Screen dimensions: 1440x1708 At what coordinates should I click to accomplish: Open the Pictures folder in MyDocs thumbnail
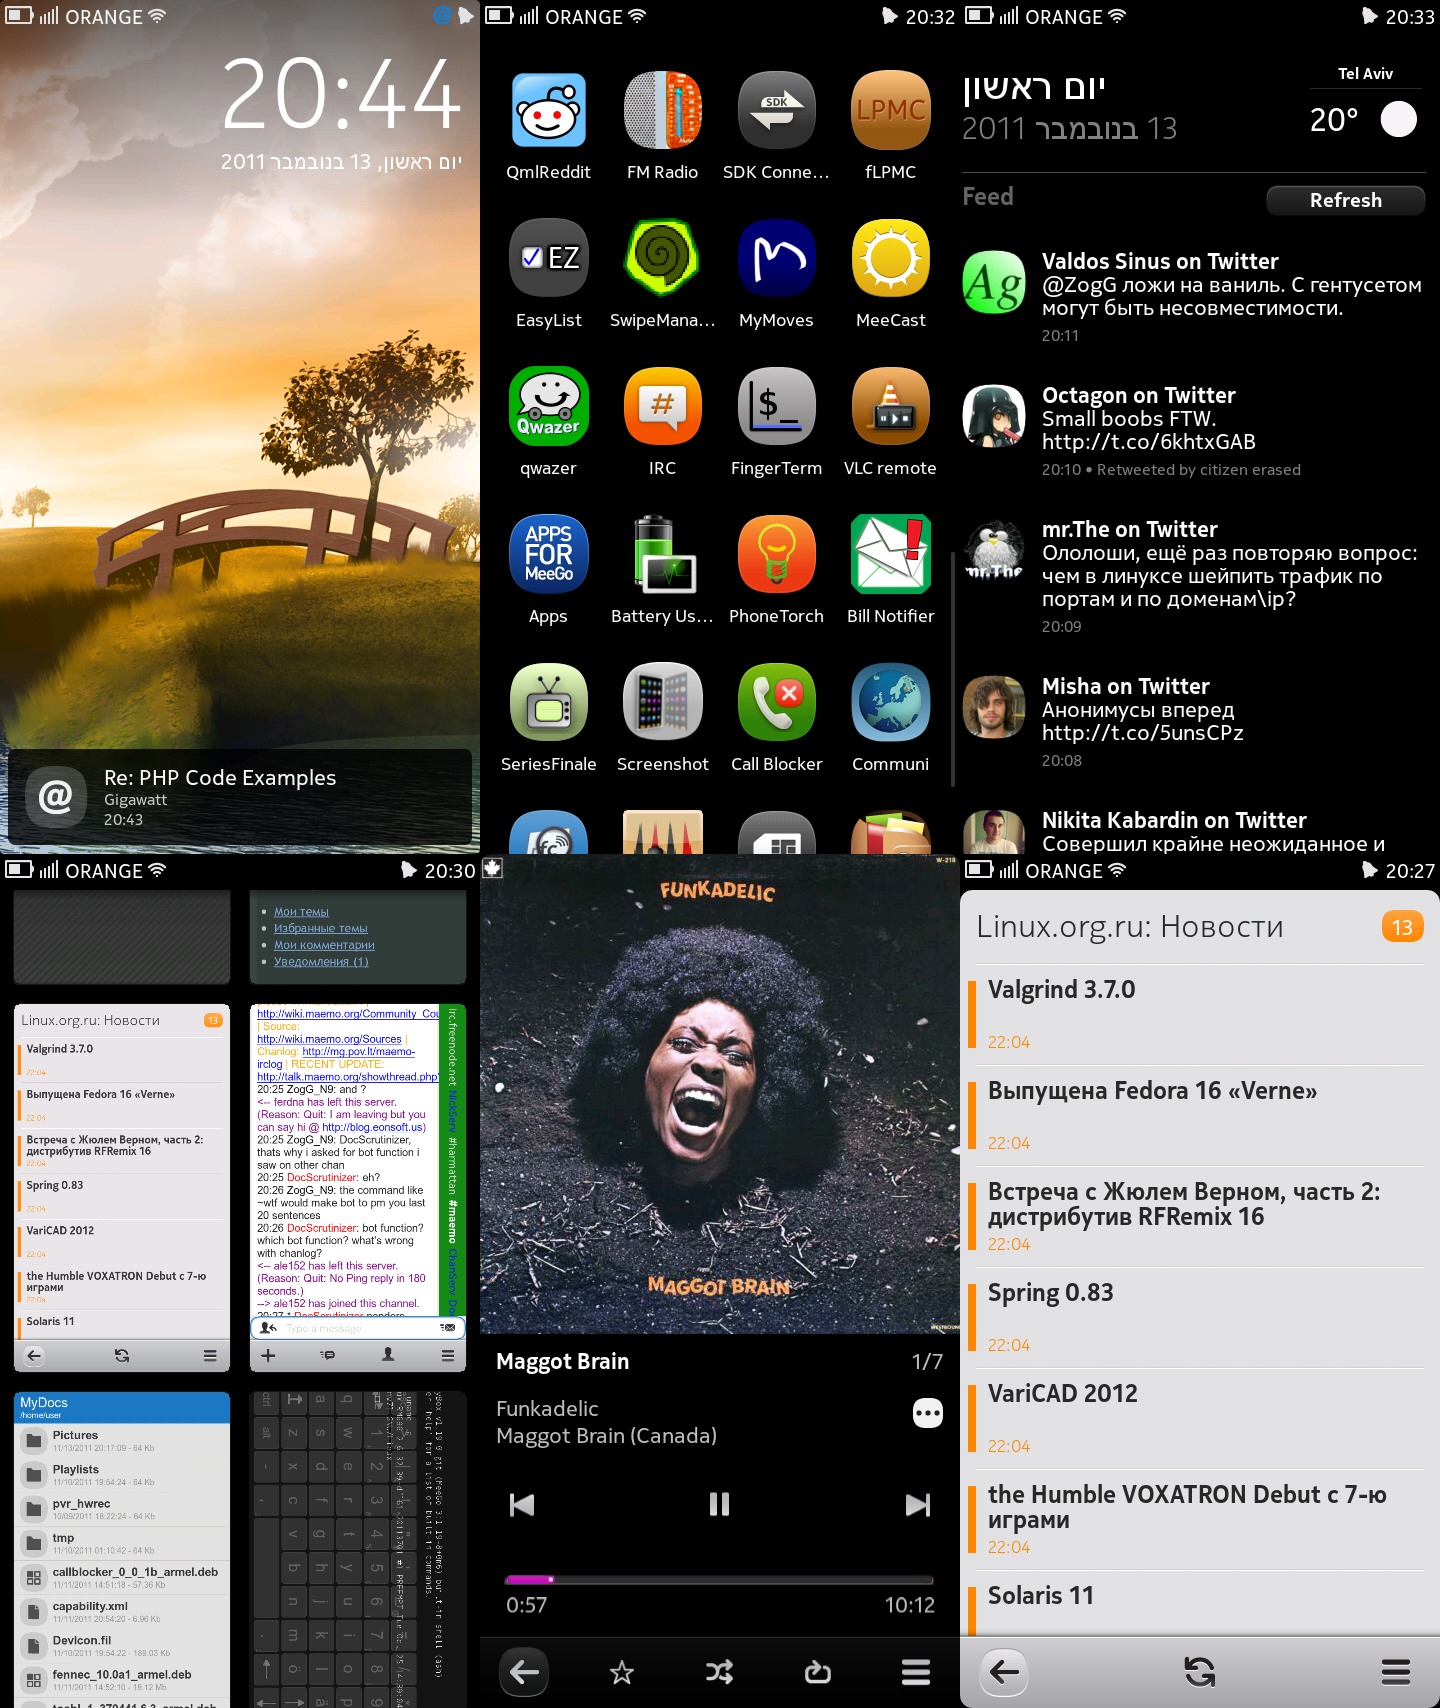tap(122, 1441)
